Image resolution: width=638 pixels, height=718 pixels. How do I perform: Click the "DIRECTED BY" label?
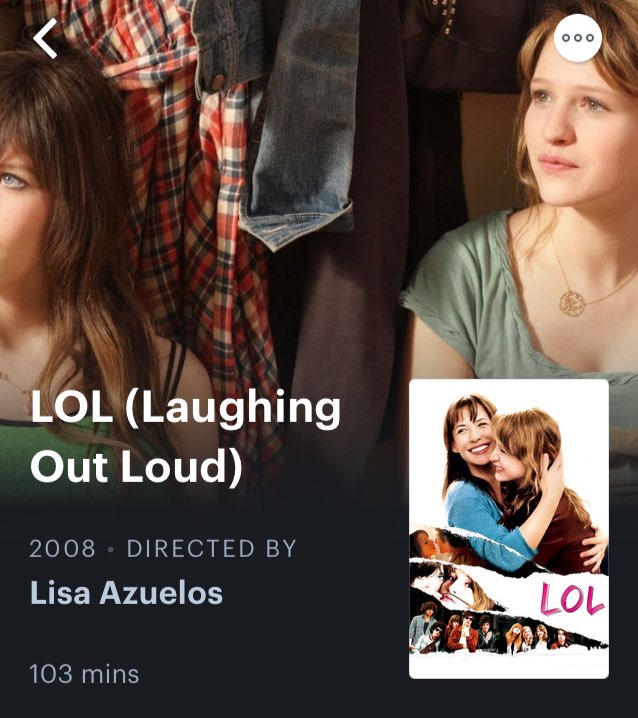pyautogui.click(x=212, y=549)
